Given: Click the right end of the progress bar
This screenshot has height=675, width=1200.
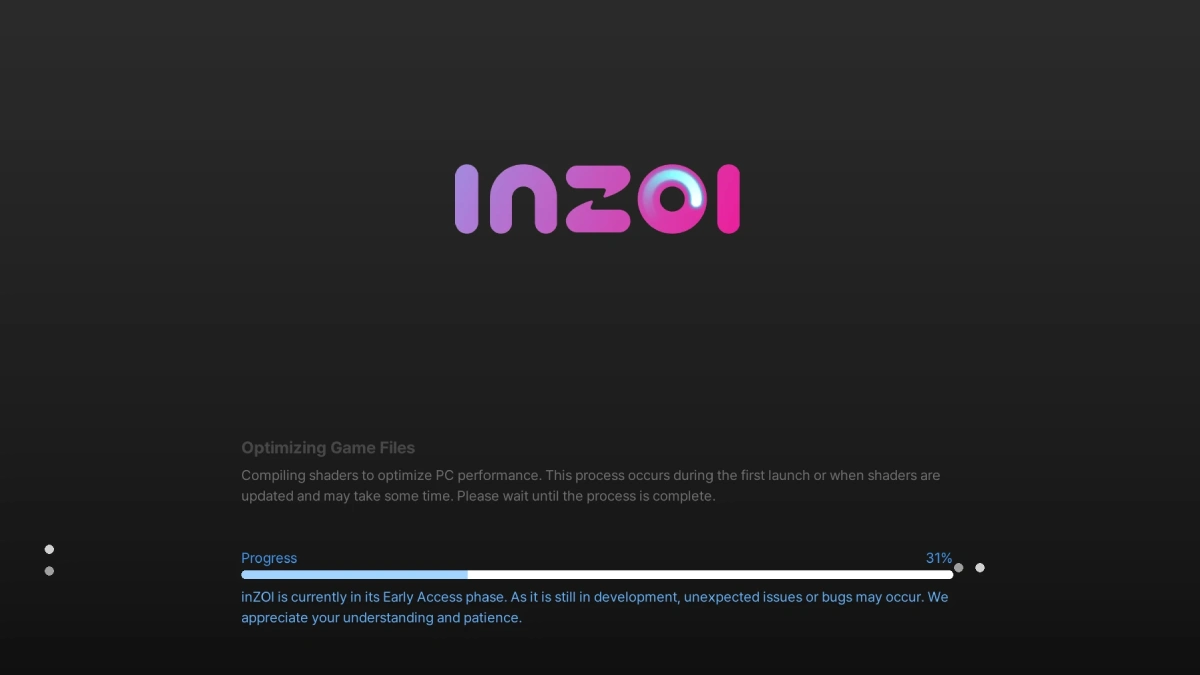Looking at the screenshot, I should pos(948,575).
